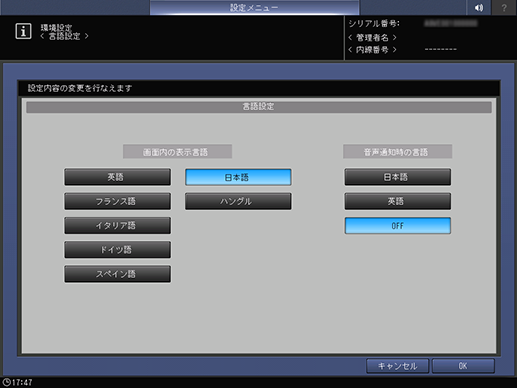
Task: Set display language to イタリア語
Action: point(117,226)
